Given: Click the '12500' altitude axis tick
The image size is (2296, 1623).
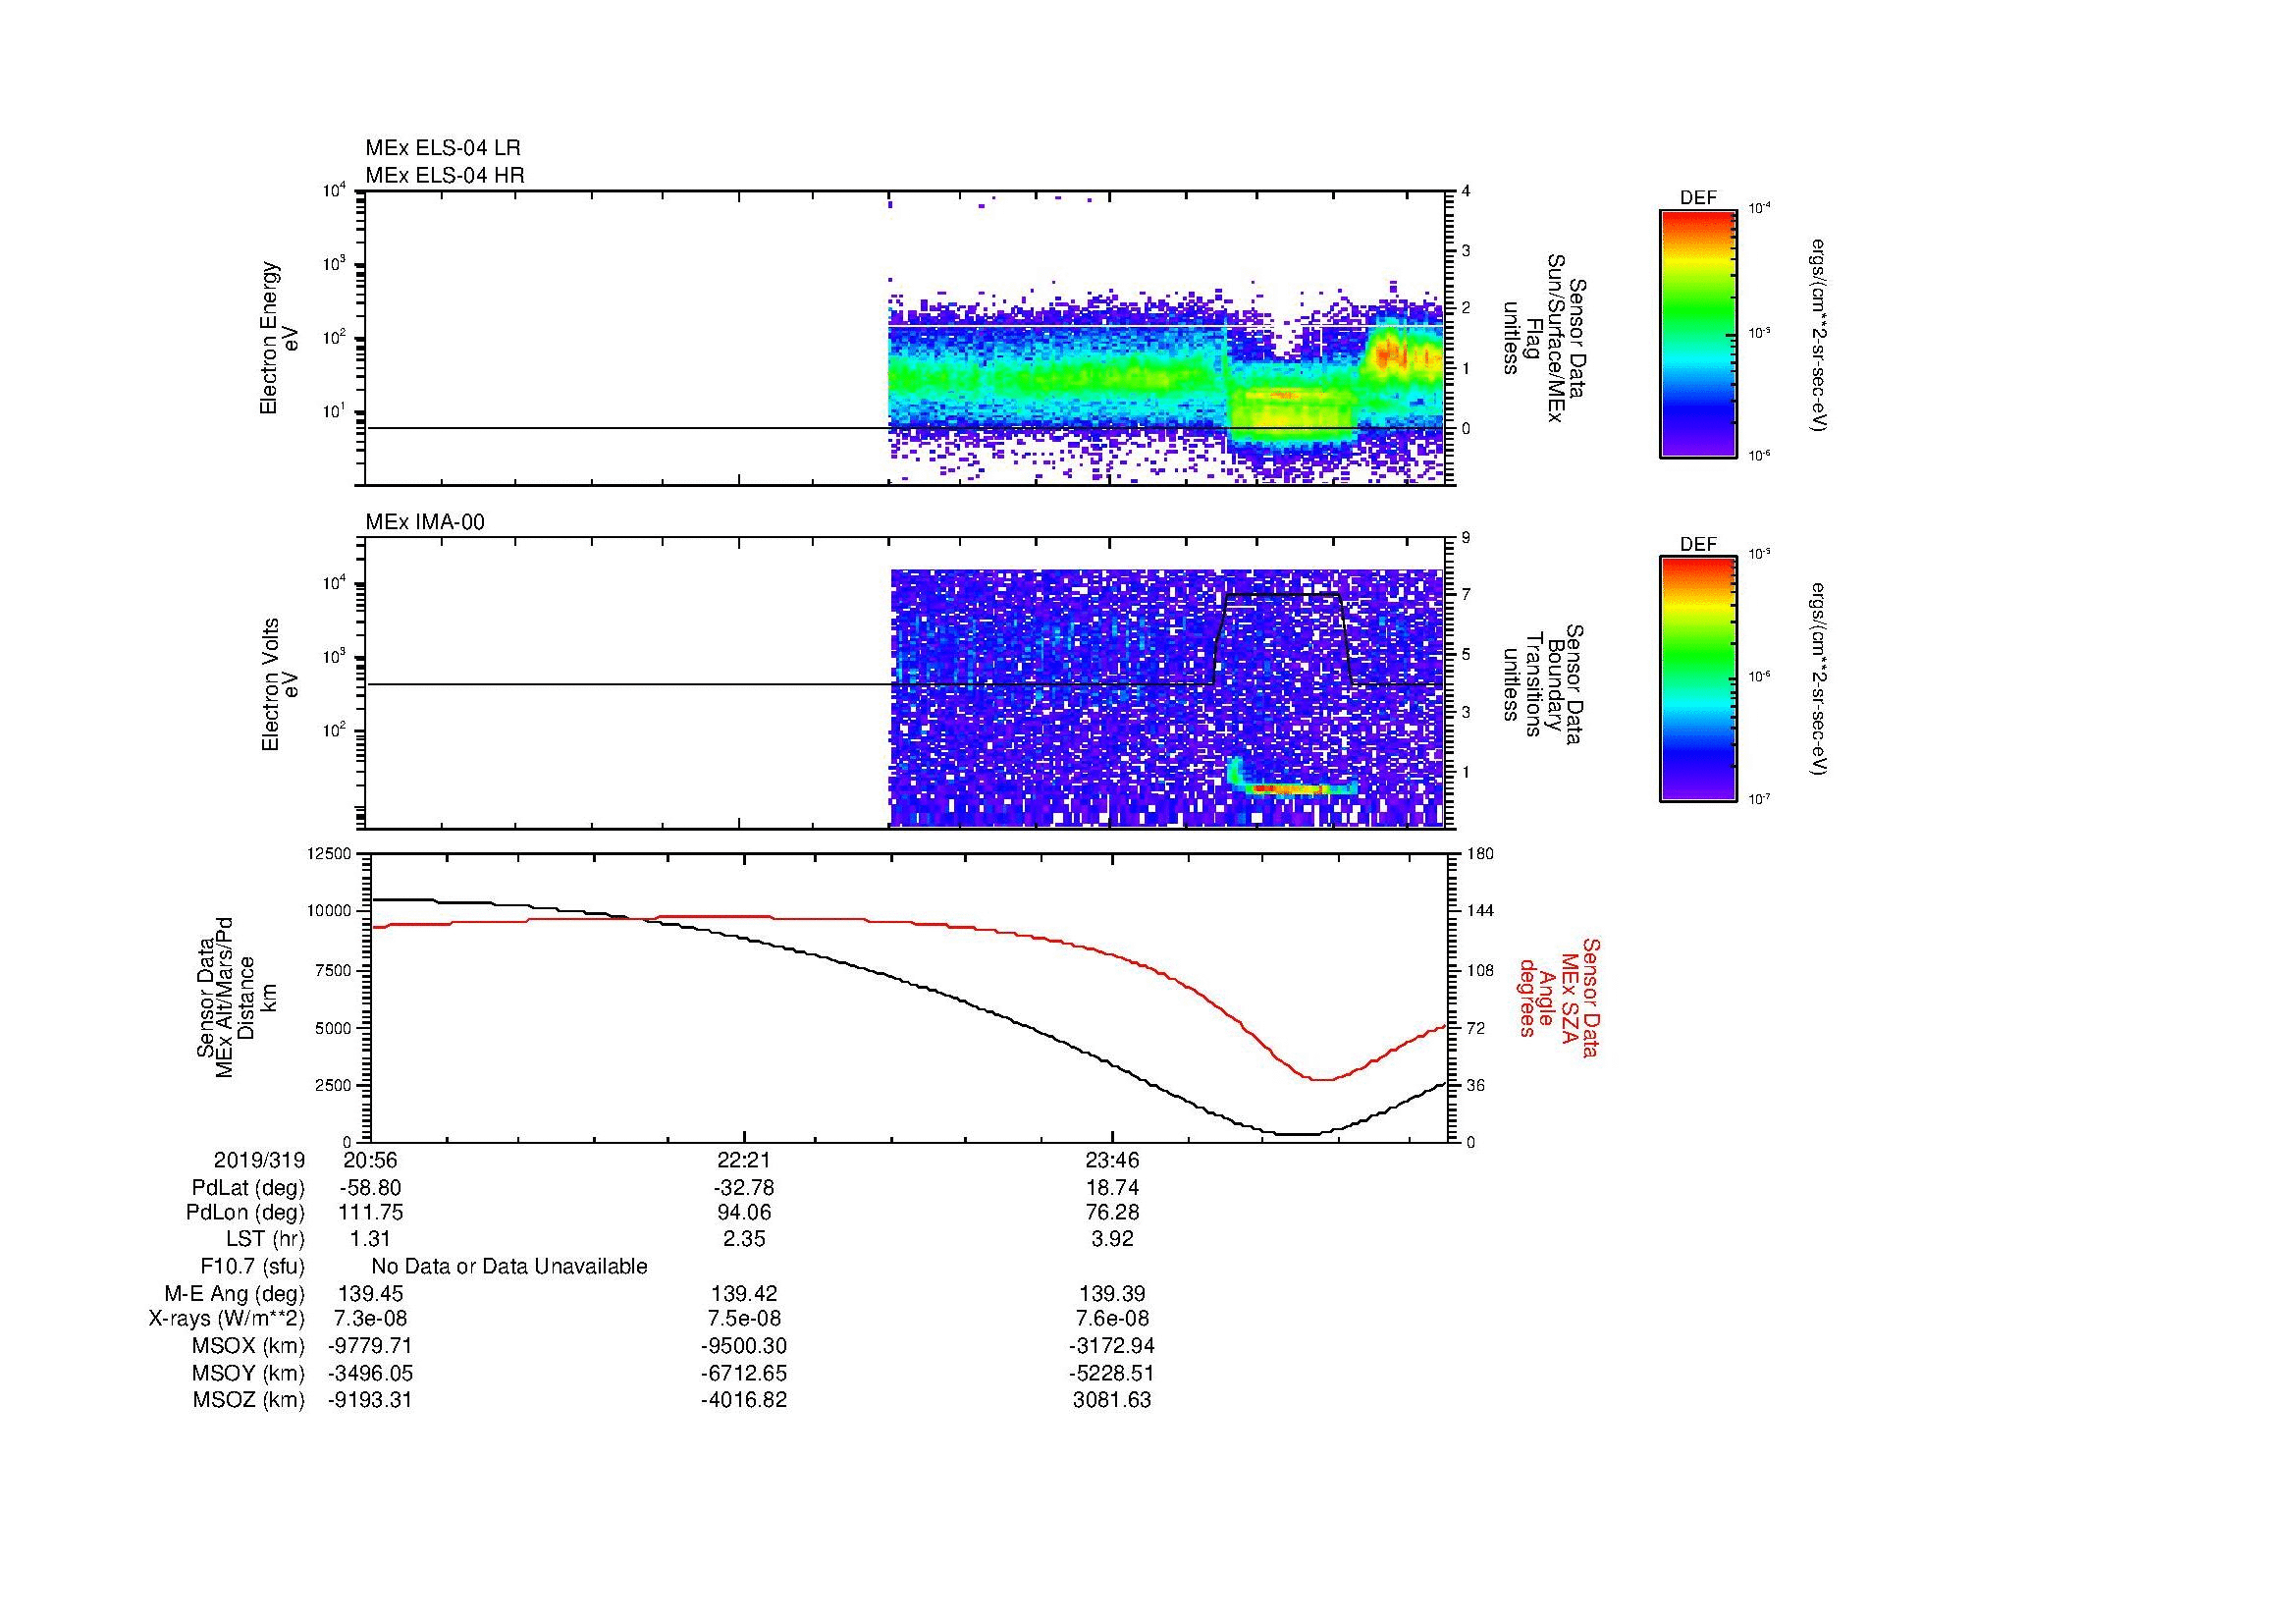Looking at the screenshot, I should (x=329, y=854).
